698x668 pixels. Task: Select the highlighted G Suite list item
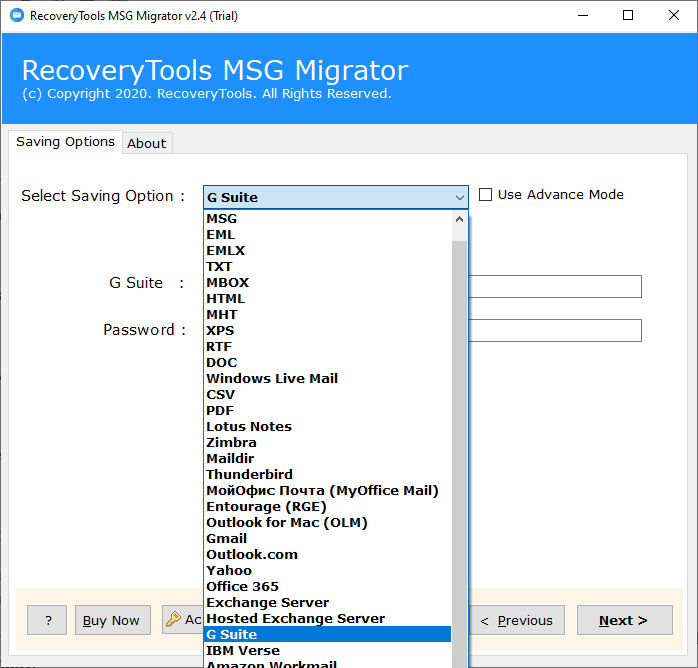[328, 634]
